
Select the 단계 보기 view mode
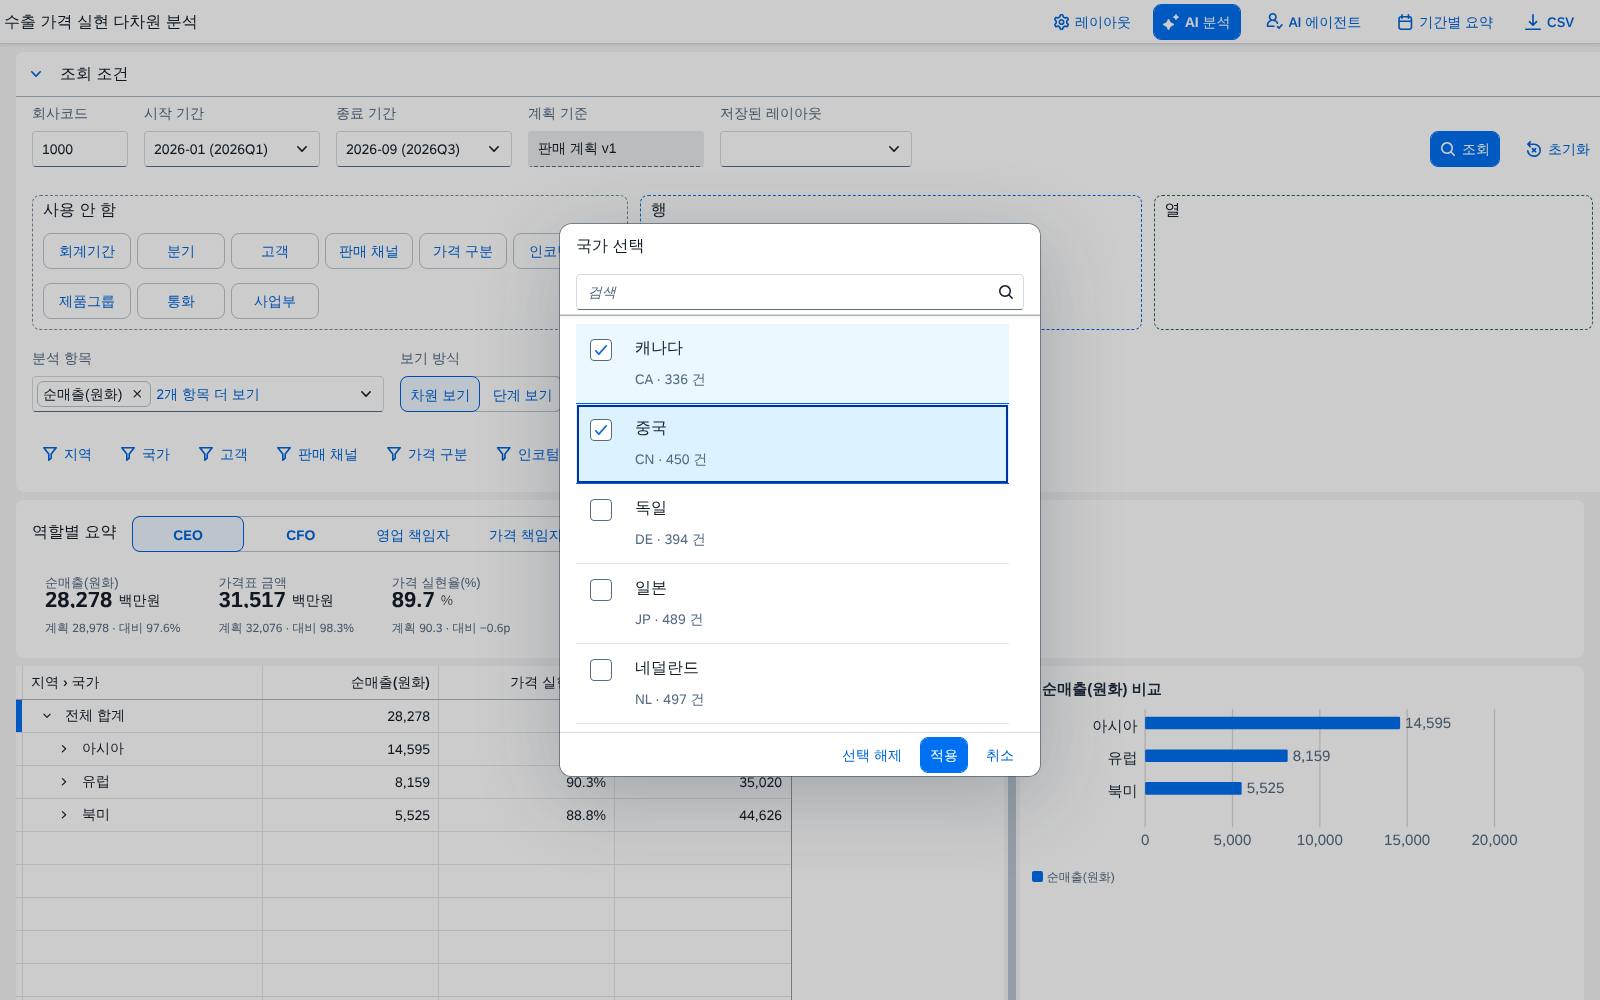click(521, 395)
